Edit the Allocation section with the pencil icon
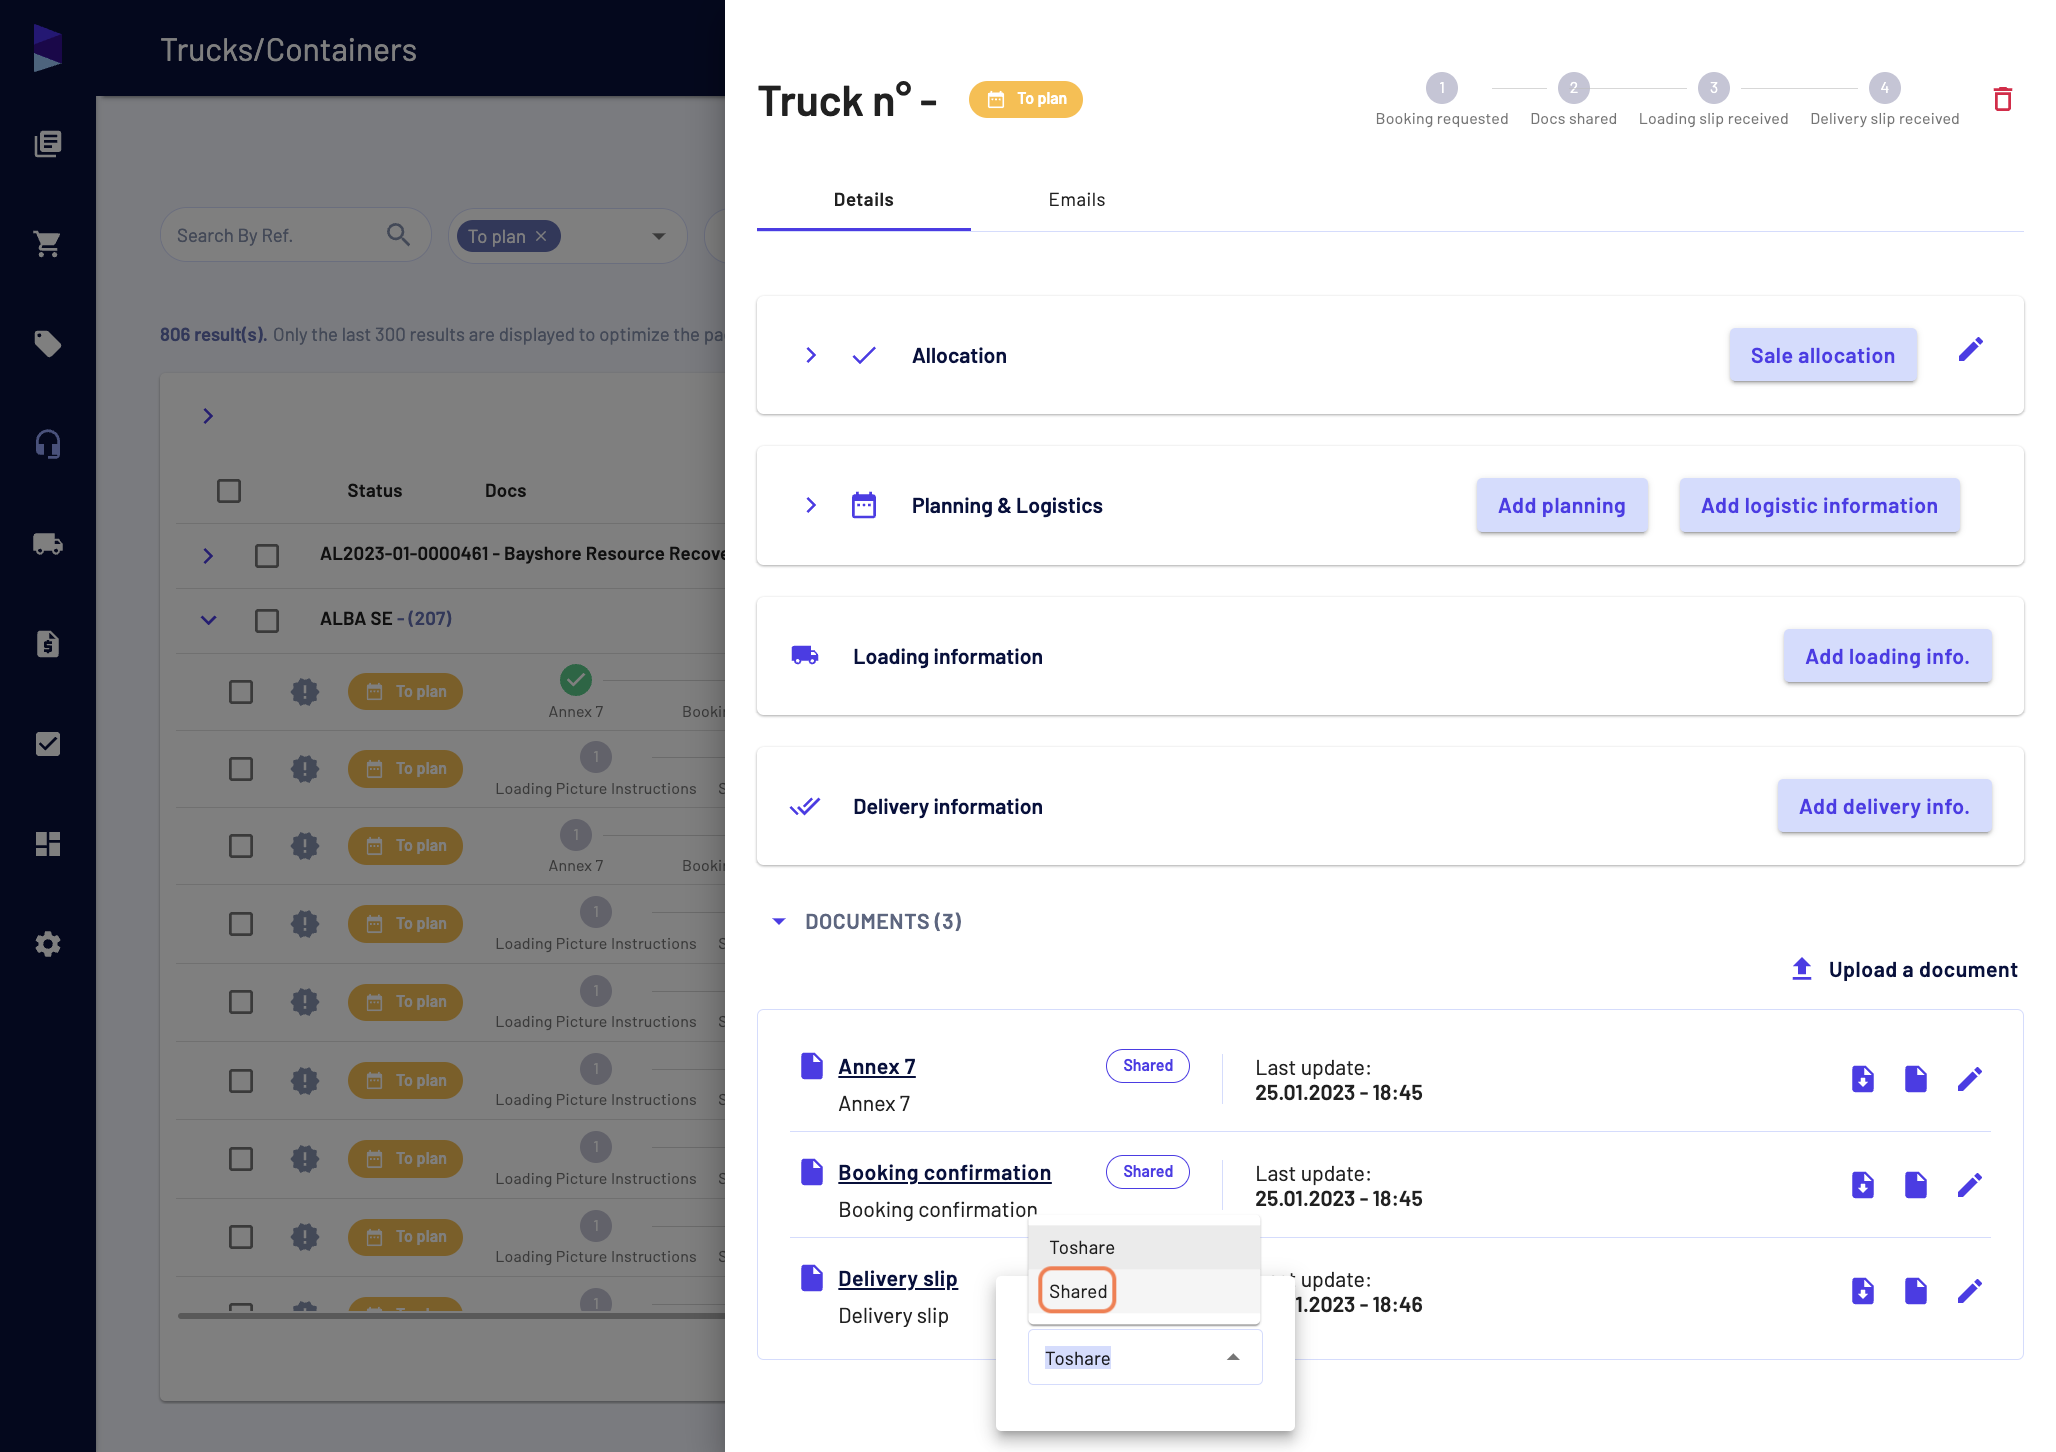The width and height of the screenshot is (2056, 1452). [x=1970, y=350]
